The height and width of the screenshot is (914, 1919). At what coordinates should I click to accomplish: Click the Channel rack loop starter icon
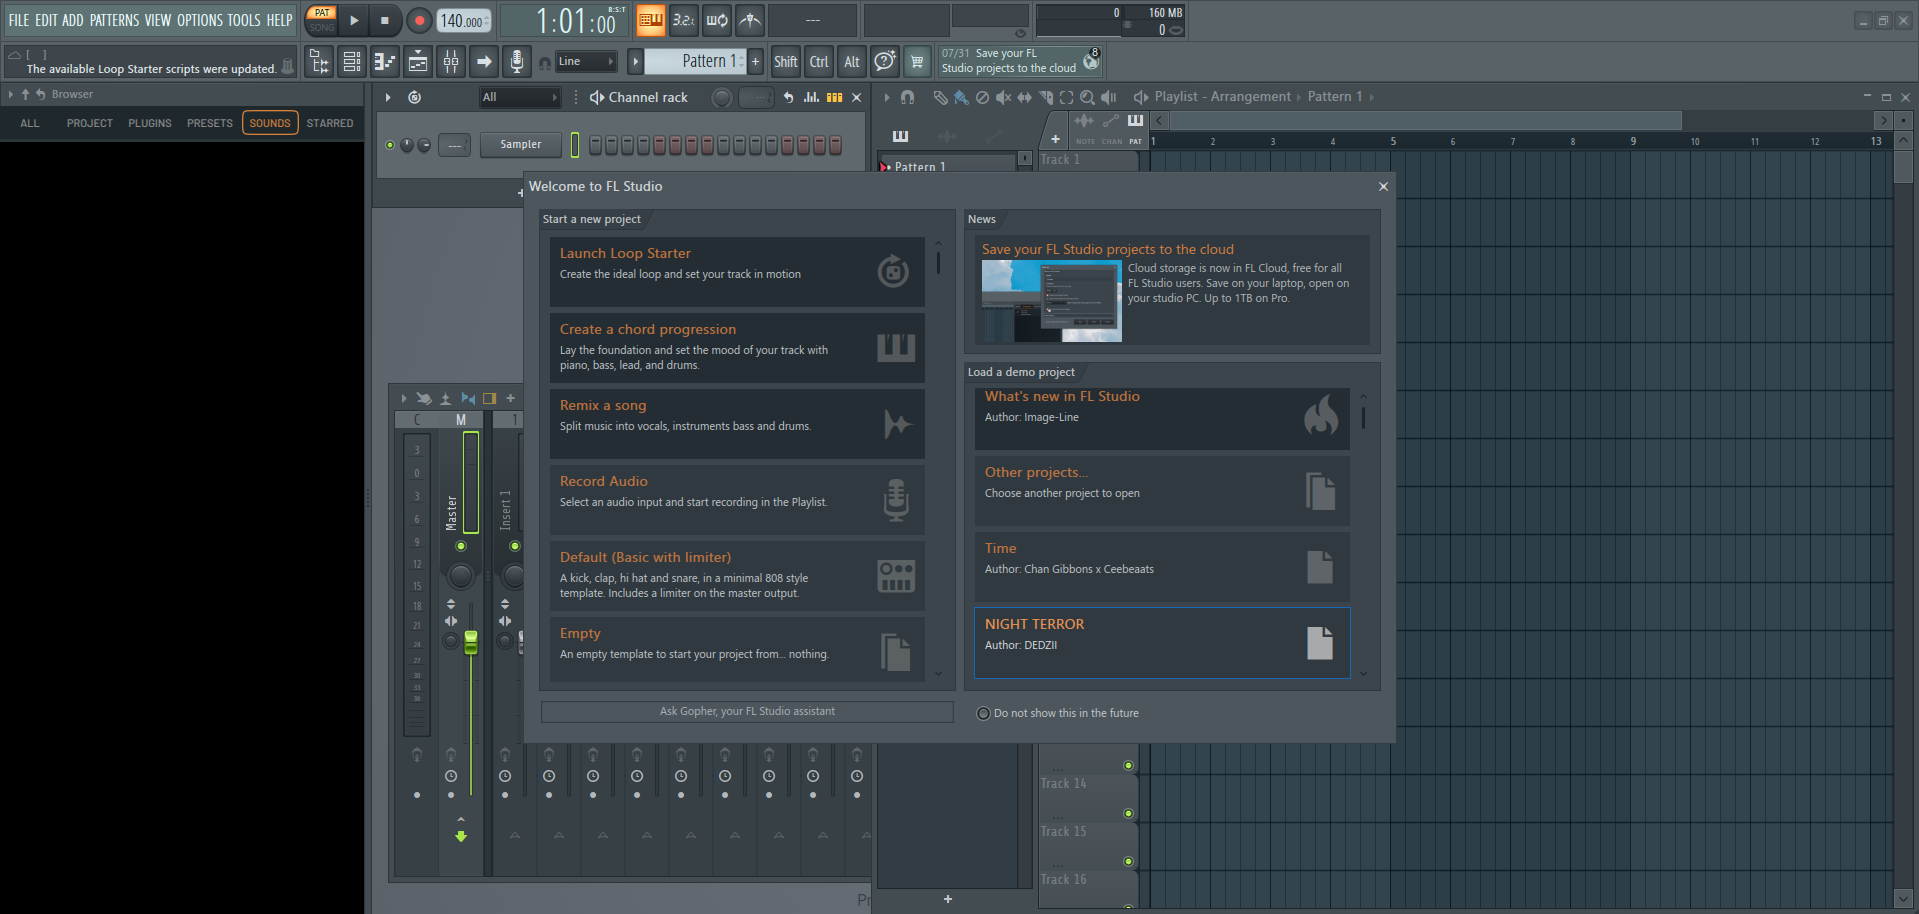pyautogui.click(x=414, y=97)
